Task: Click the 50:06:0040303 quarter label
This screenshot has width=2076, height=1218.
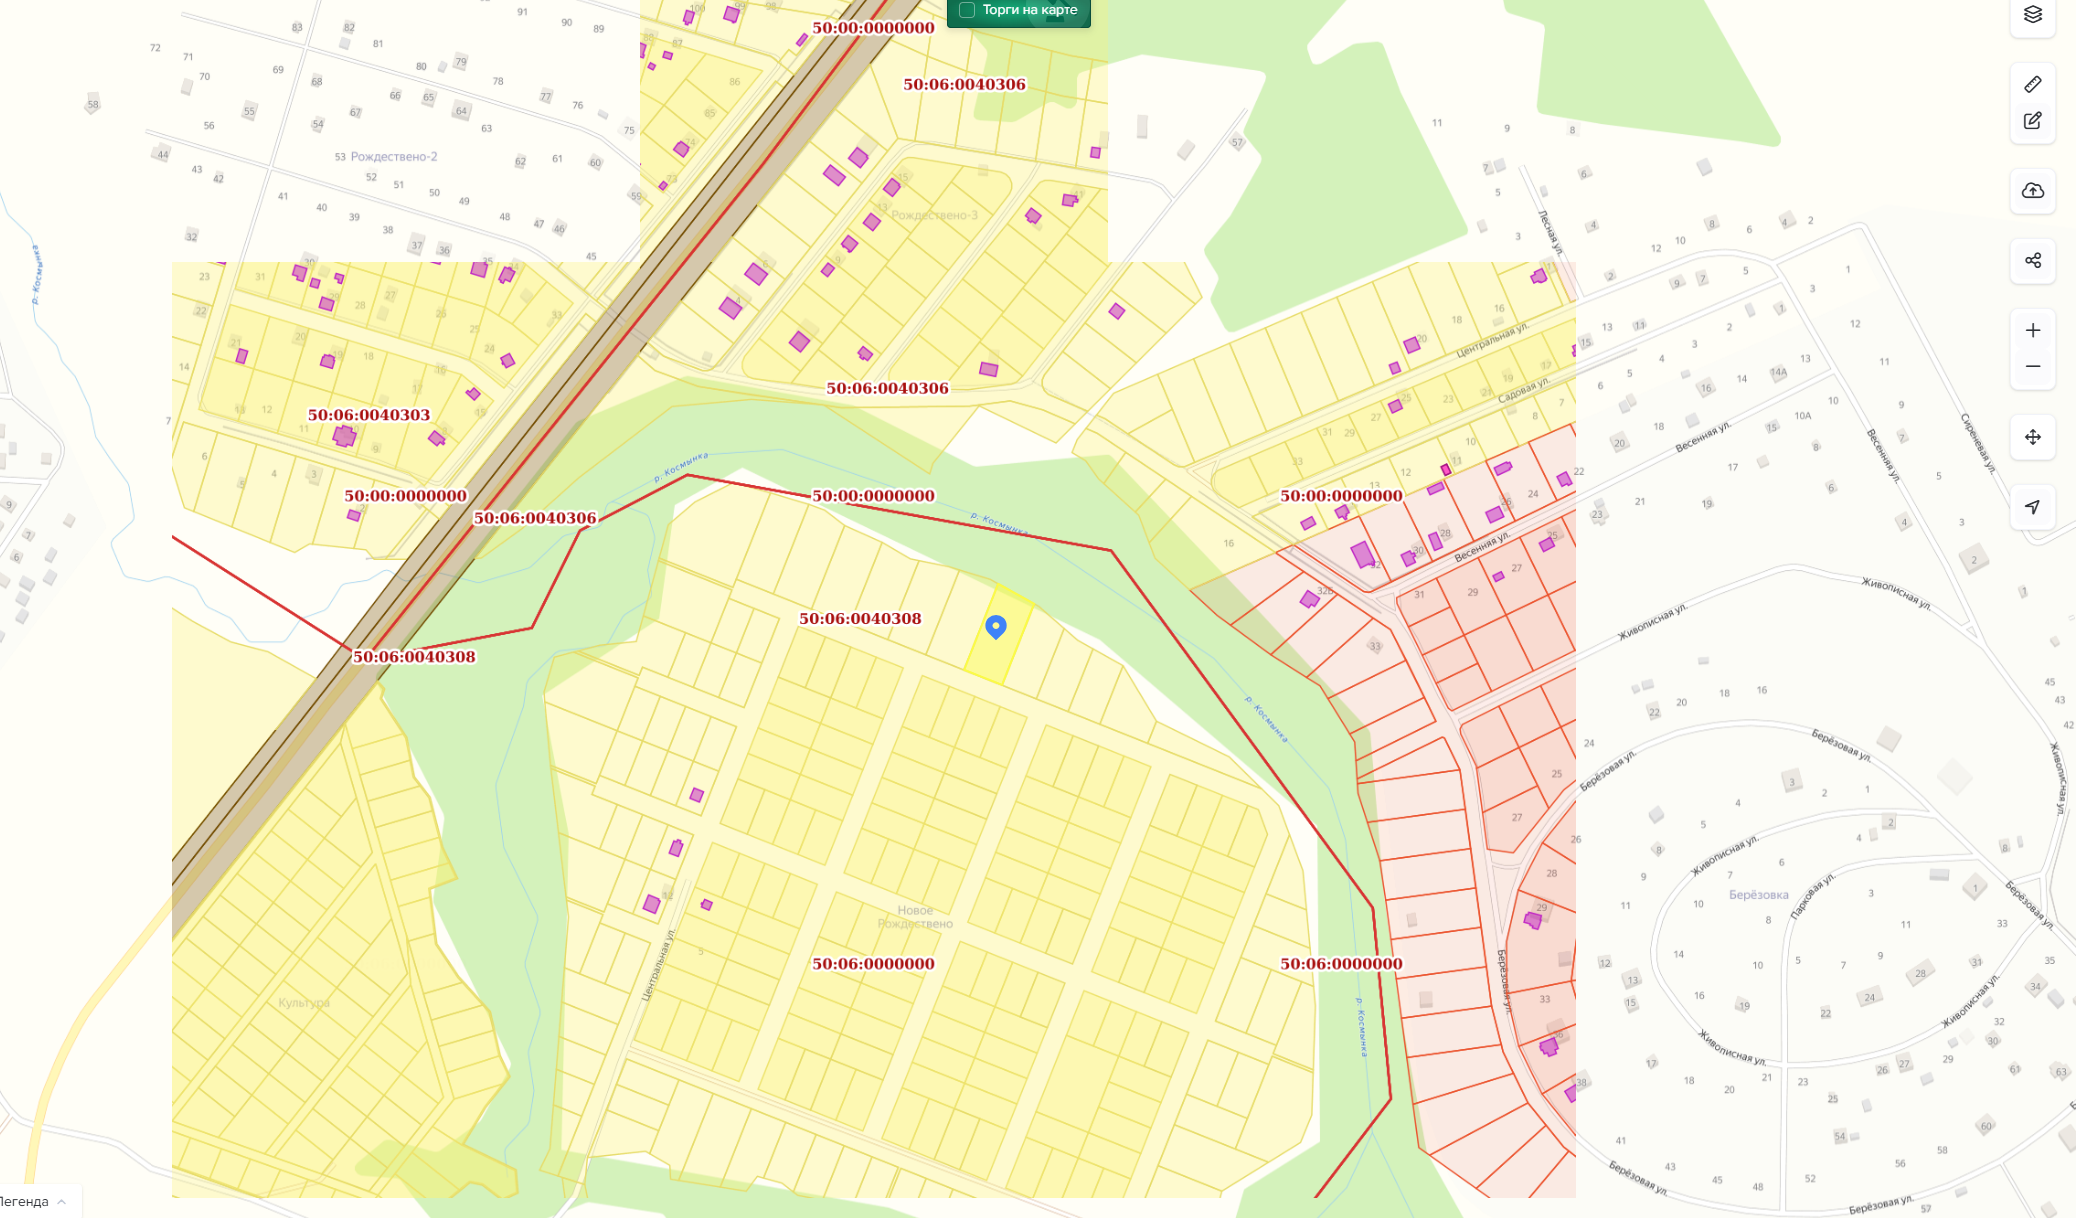Action: [x=368, y=415]
